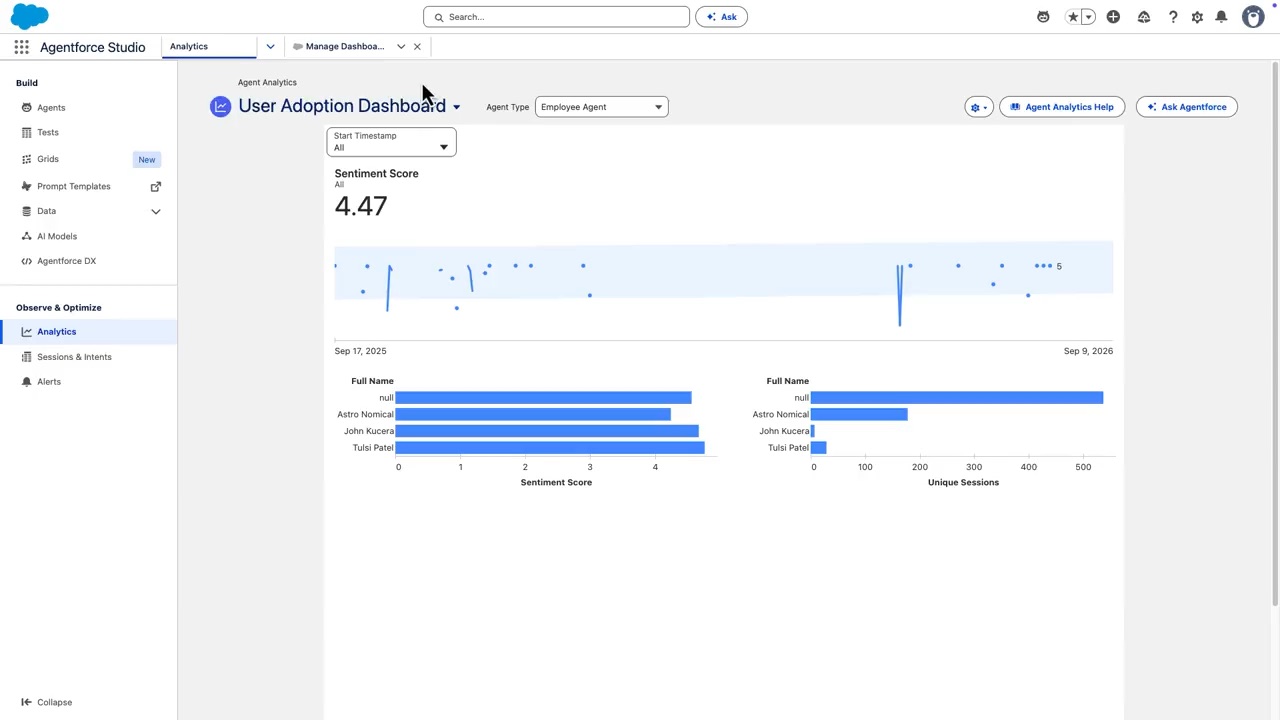The height and width of the screenshot is (720, 1280).
Task: Click the null unique sessions bar
Action: pyautogui.click(x=957, y=398)
